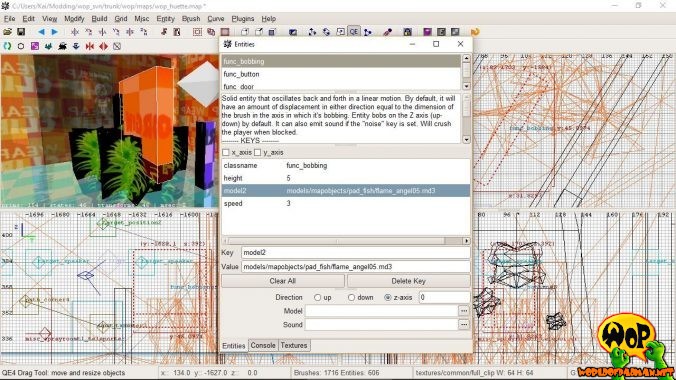Screen dimensions: 676x380
Task: Click the entity list scroll-up arrow
Action: point(466,58)
